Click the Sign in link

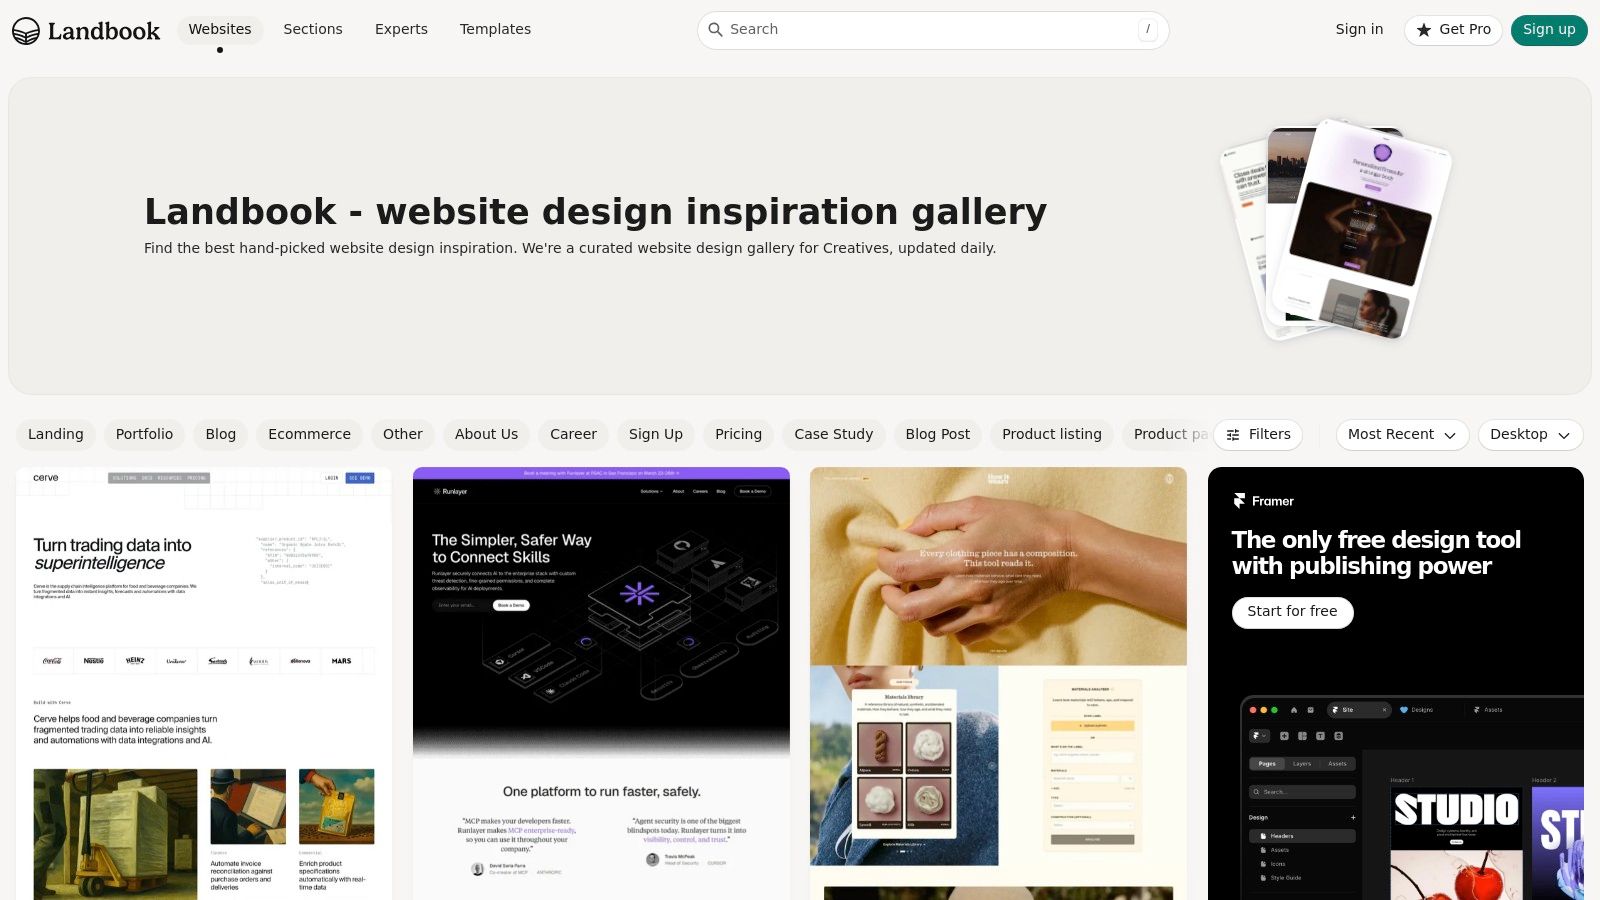pyautogui.click(x=1359, y=29)
